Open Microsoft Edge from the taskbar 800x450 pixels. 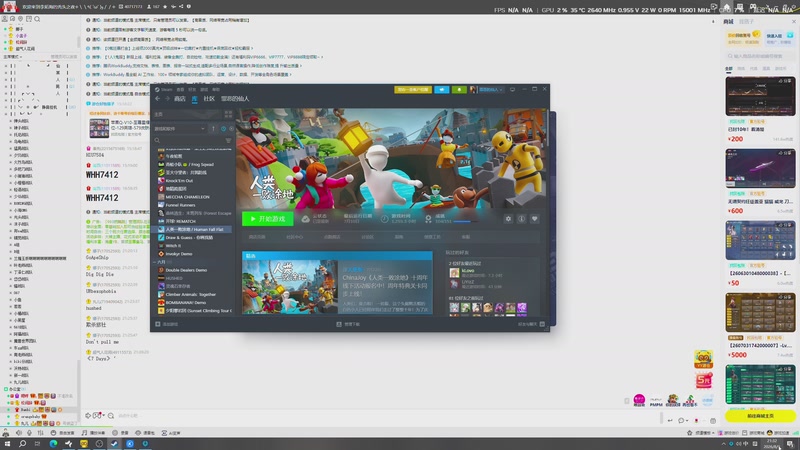click(x=53, y=444)
